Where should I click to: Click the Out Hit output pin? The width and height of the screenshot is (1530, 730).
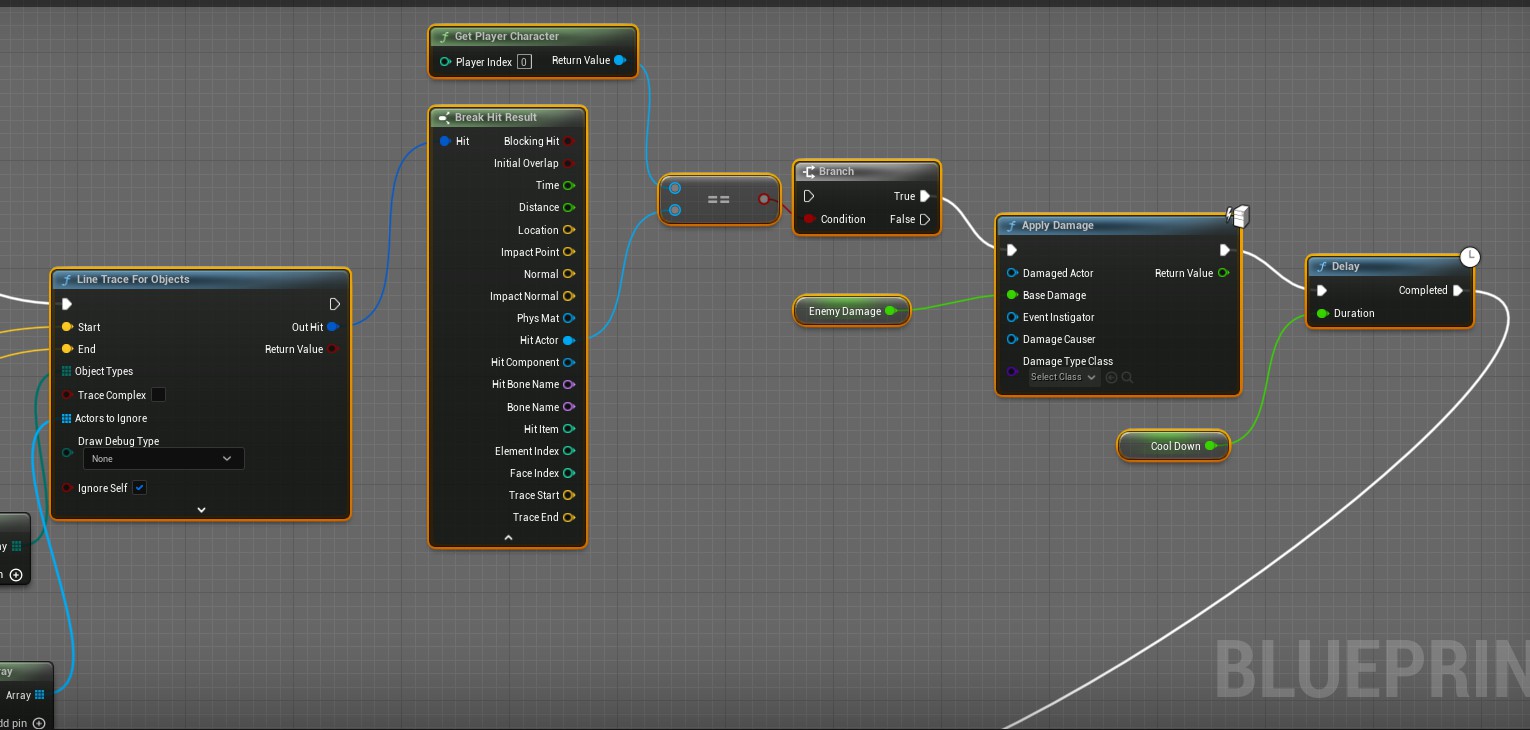click(333, 327)
